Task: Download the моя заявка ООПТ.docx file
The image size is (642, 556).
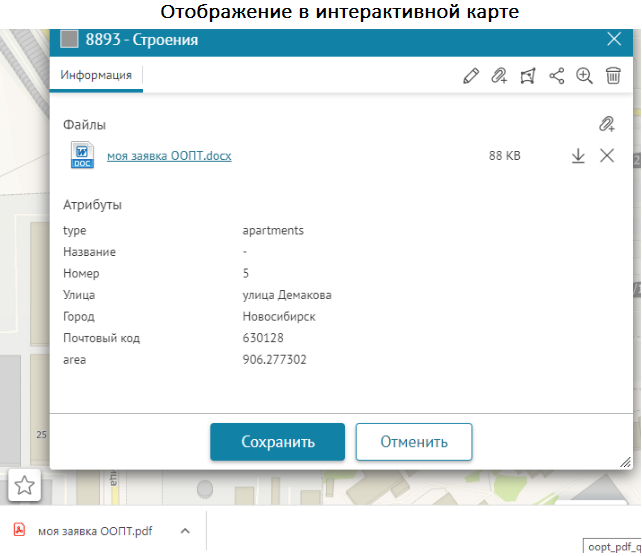Action: click(x=578, y=156)
